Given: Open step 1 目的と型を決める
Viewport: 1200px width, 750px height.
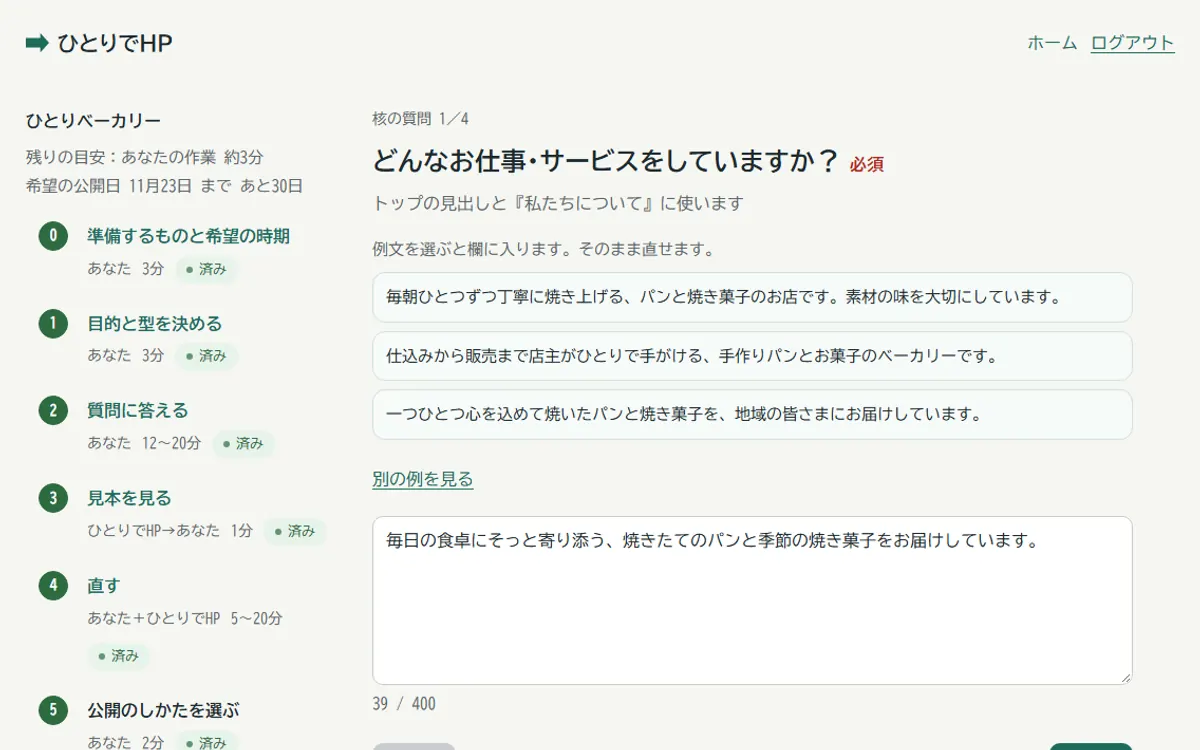Looking at the screenshot, I should 154,323.
